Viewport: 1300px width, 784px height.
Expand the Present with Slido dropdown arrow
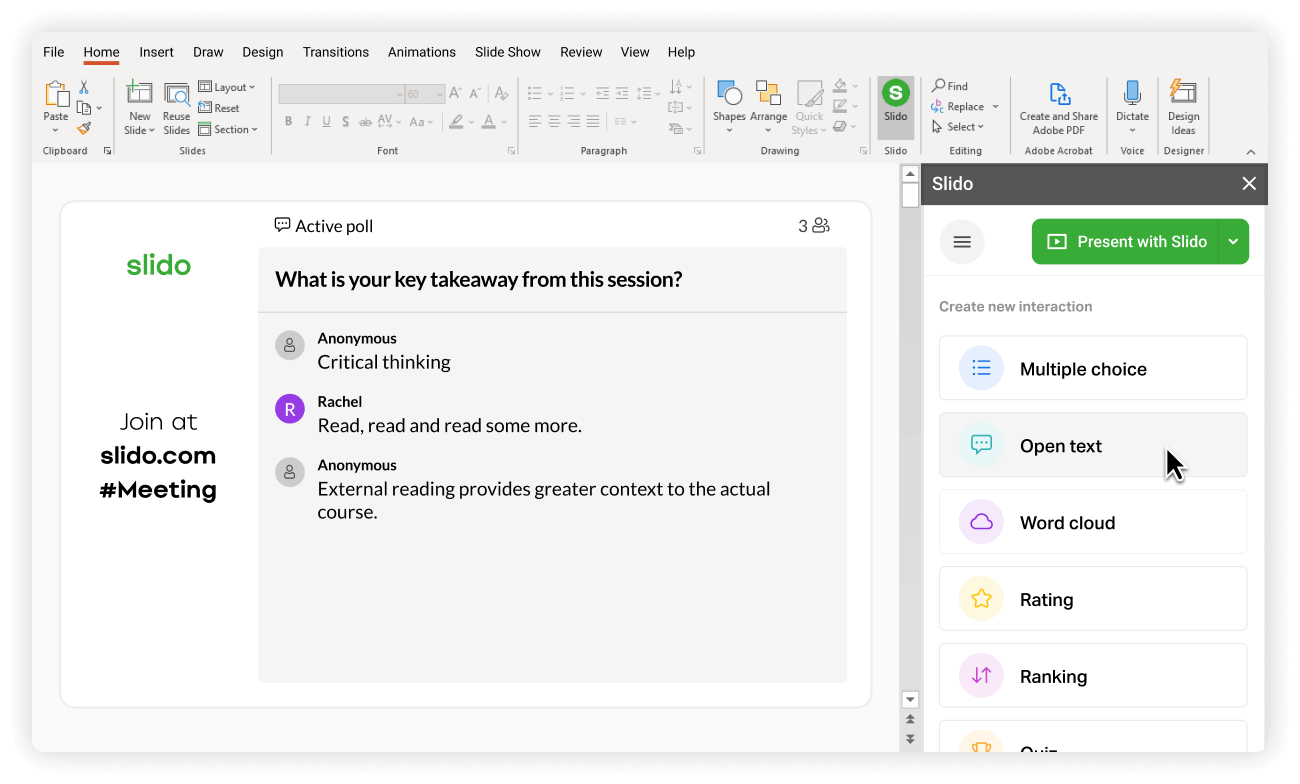point(1233,241)
